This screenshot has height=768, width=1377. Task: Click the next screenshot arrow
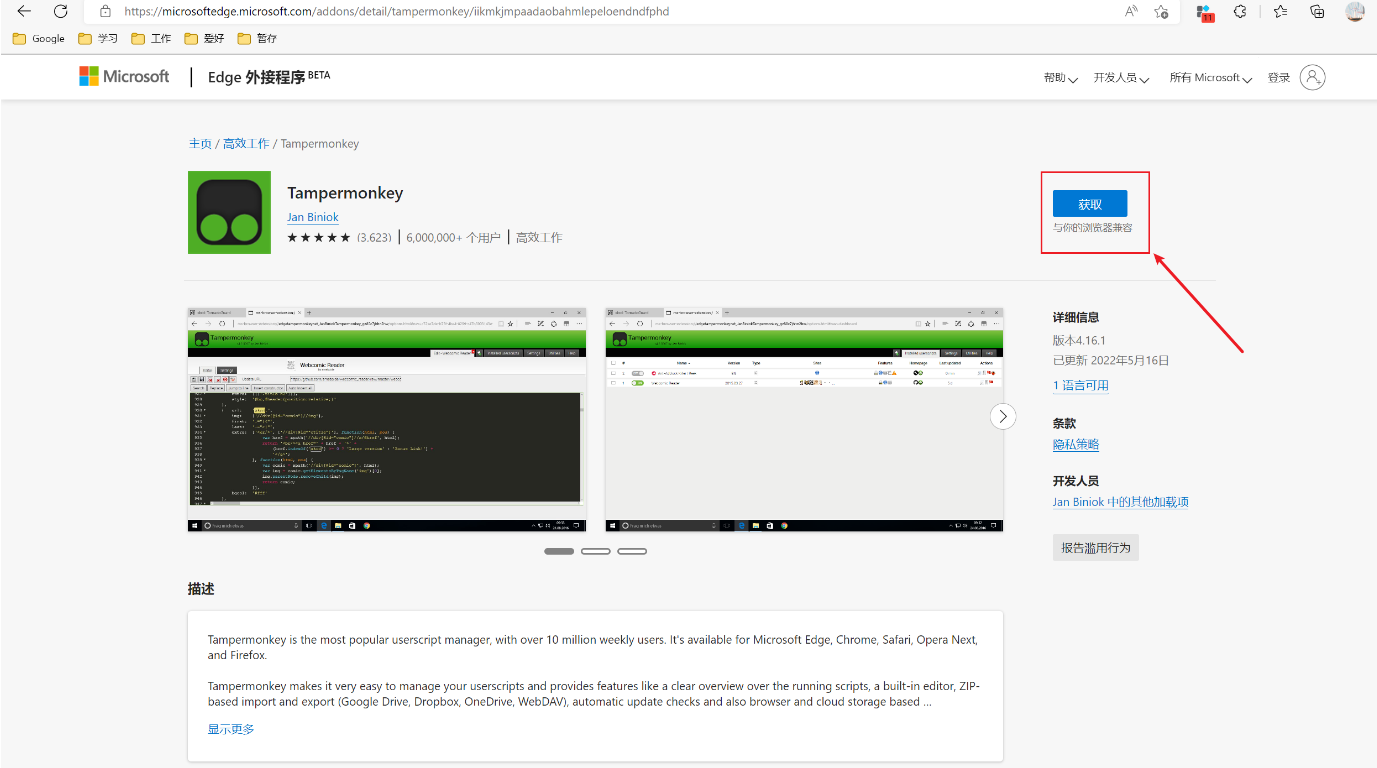coord(1003,416)
